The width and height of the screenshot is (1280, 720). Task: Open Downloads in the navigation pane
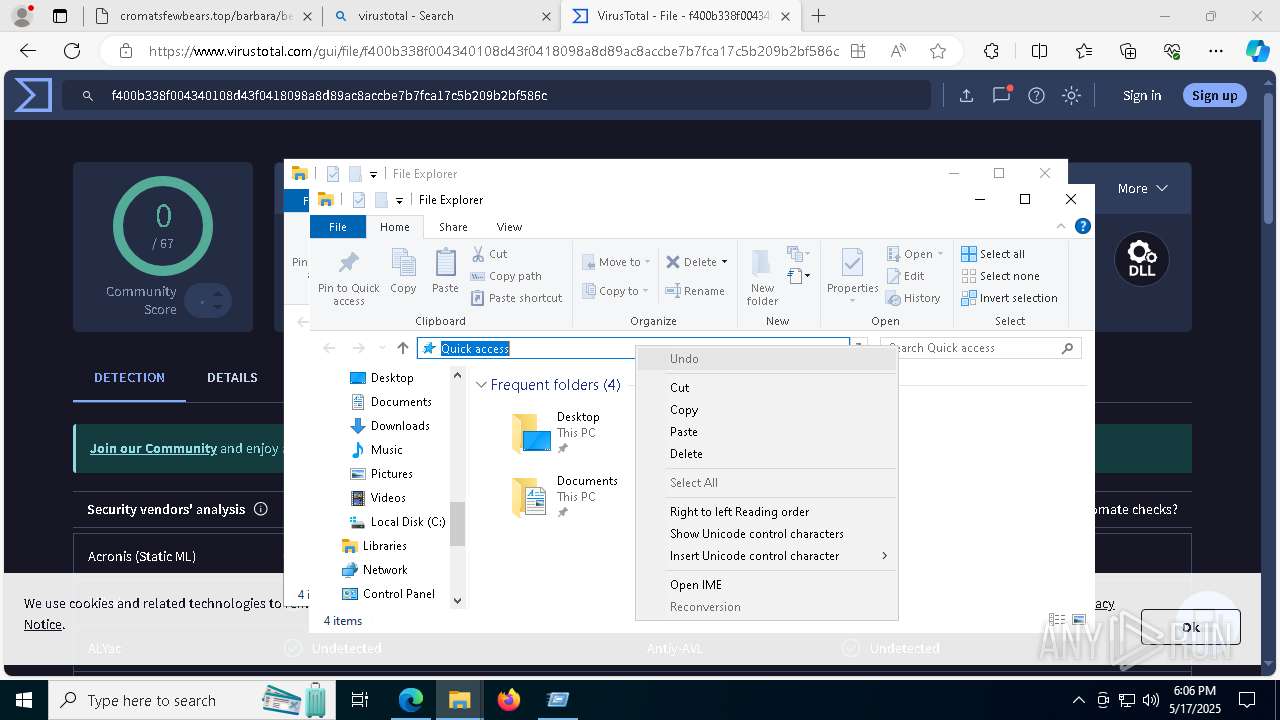(390, 425)
